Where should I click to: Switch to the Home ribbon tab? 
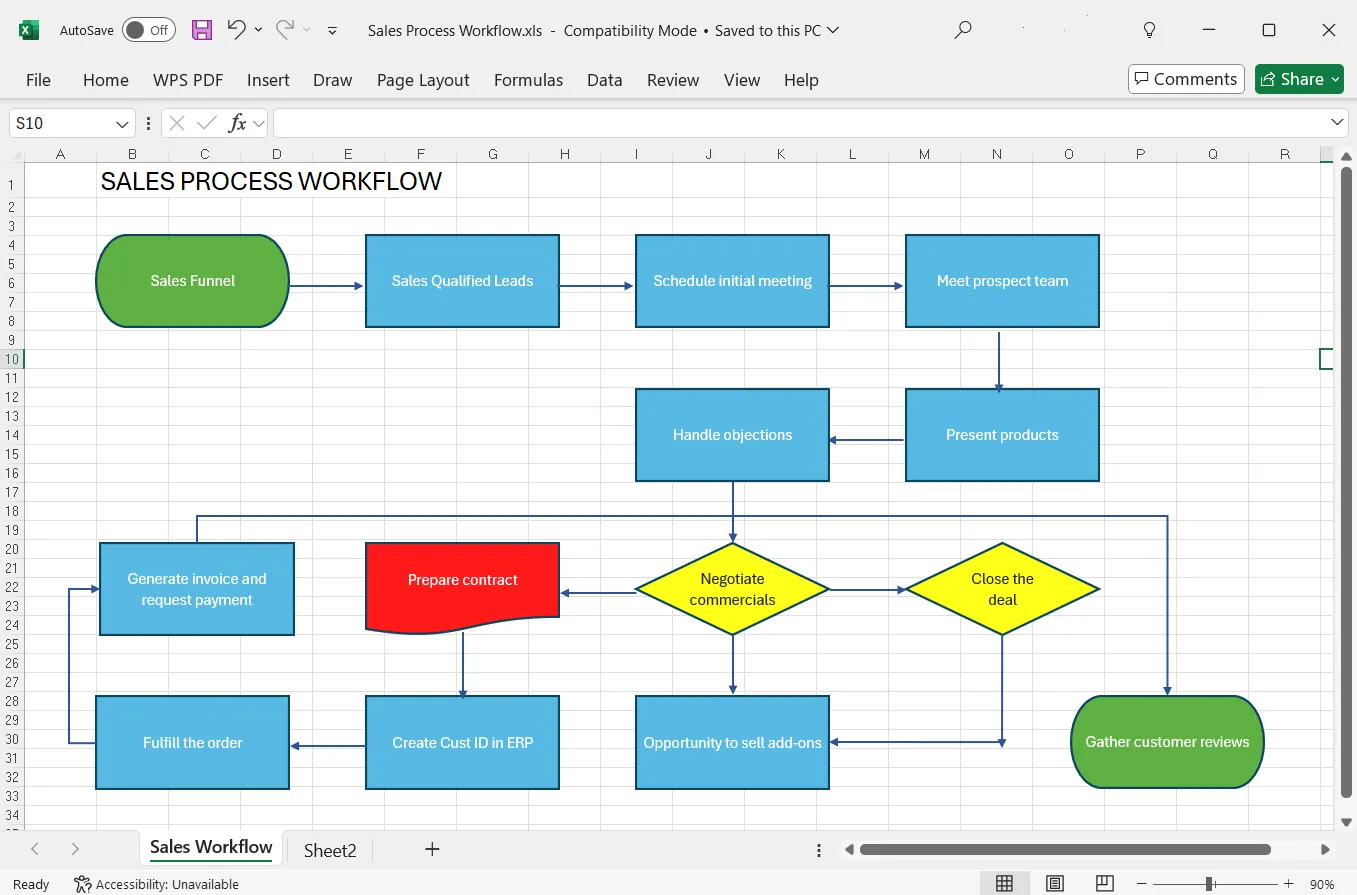tap(105, 80)
